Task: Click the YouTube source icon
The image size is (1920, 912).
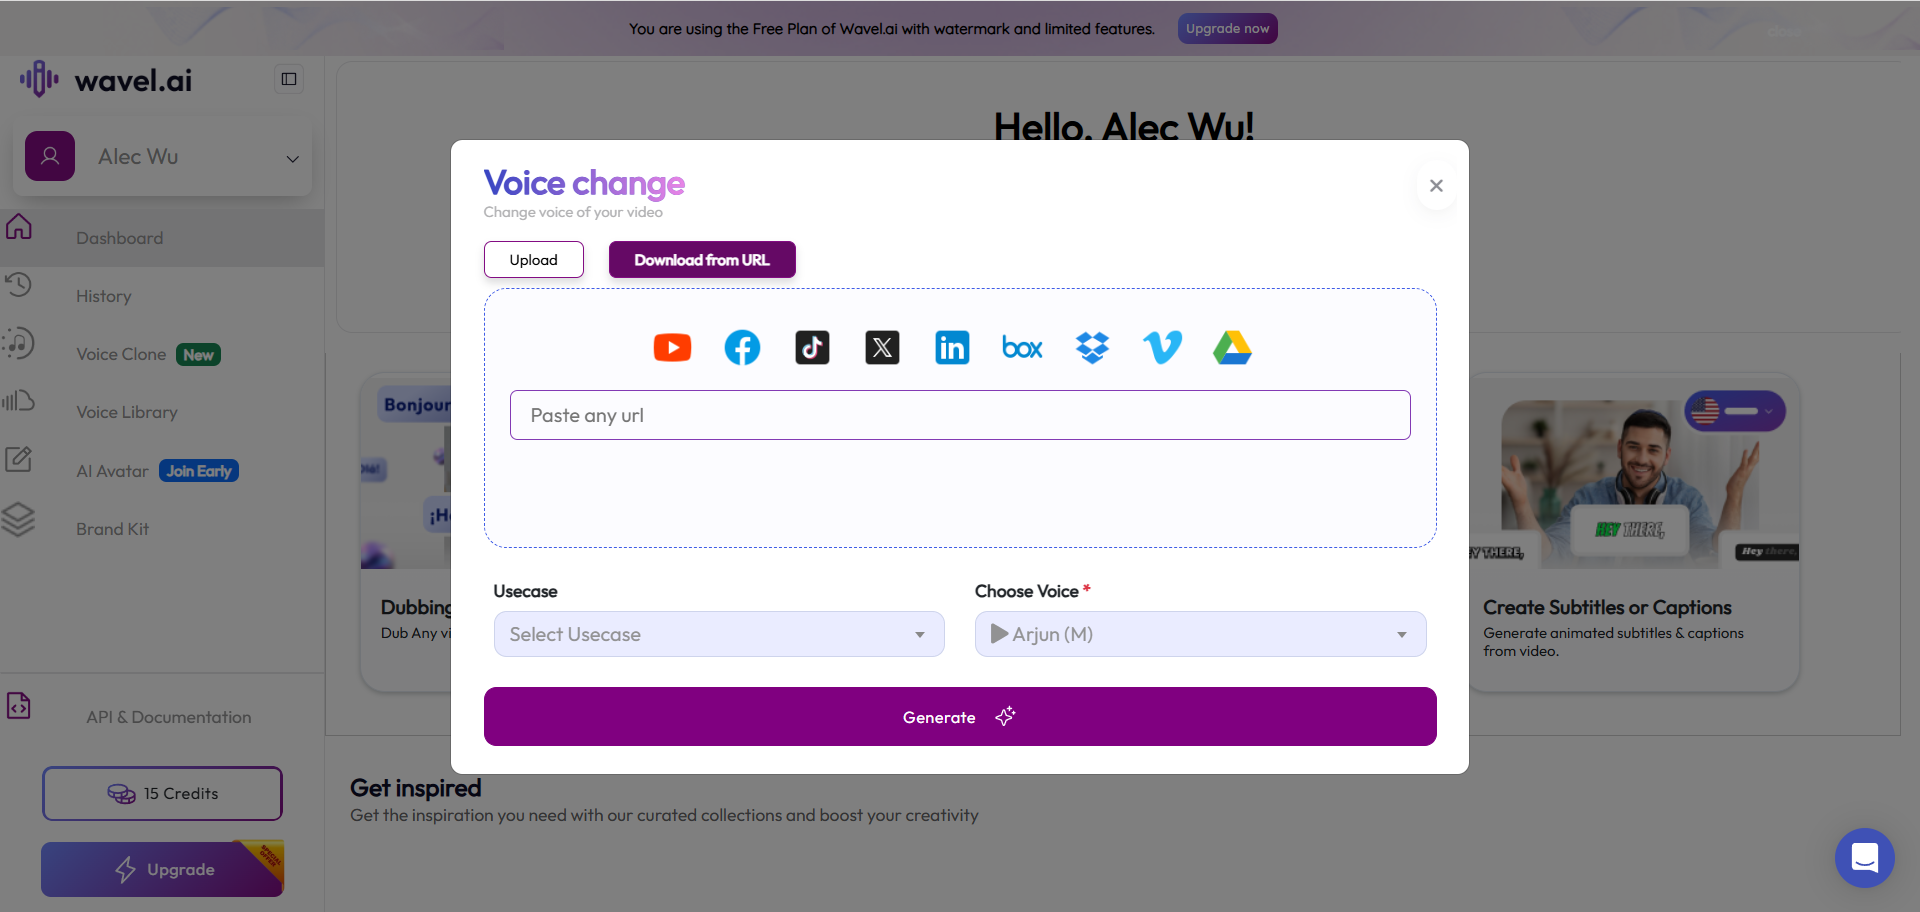Action: [x=672, y=348]
